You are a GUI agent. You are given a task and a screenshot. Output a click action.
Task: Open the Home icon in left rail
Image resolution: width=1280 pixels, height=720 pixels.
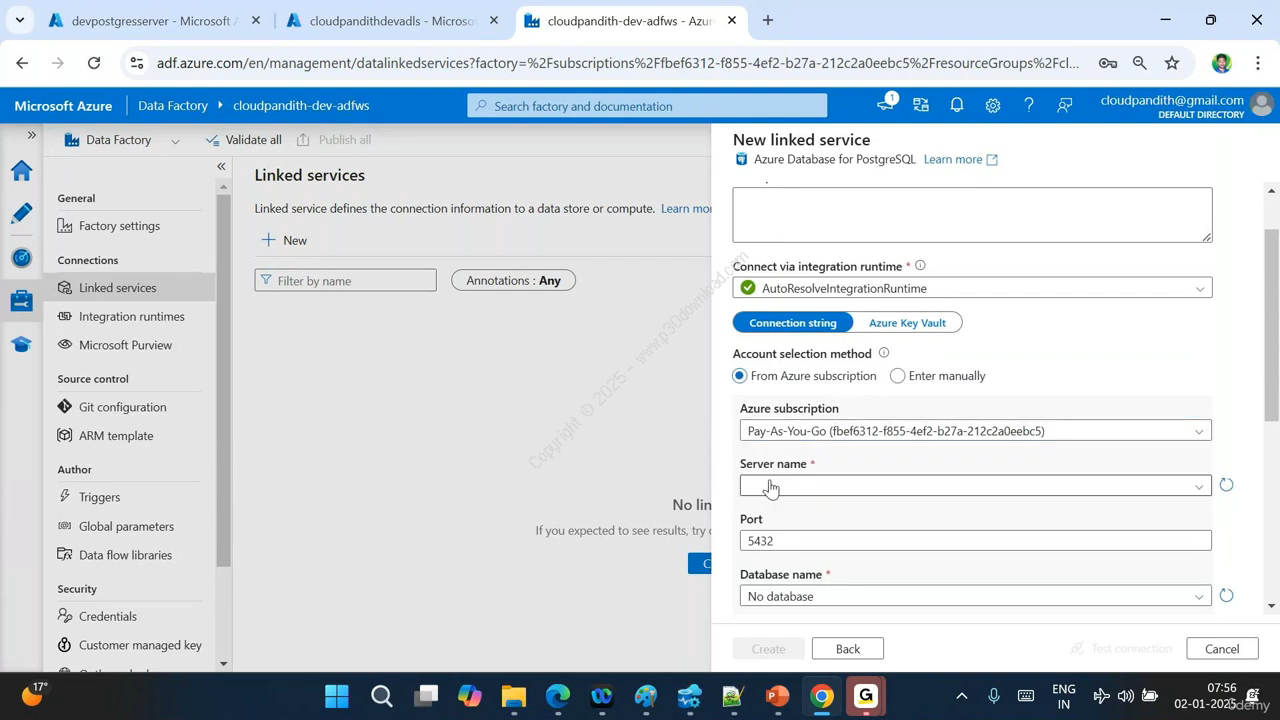(x=21, y=171)
